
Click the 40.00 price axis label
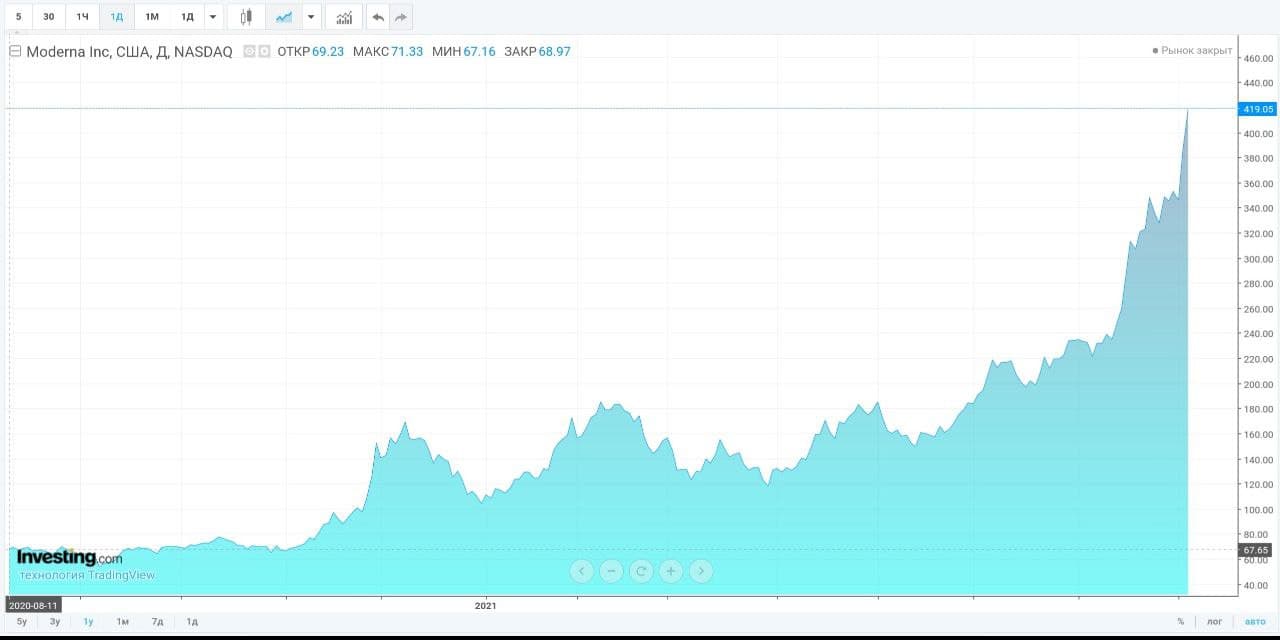click(x=1258, y=586)
